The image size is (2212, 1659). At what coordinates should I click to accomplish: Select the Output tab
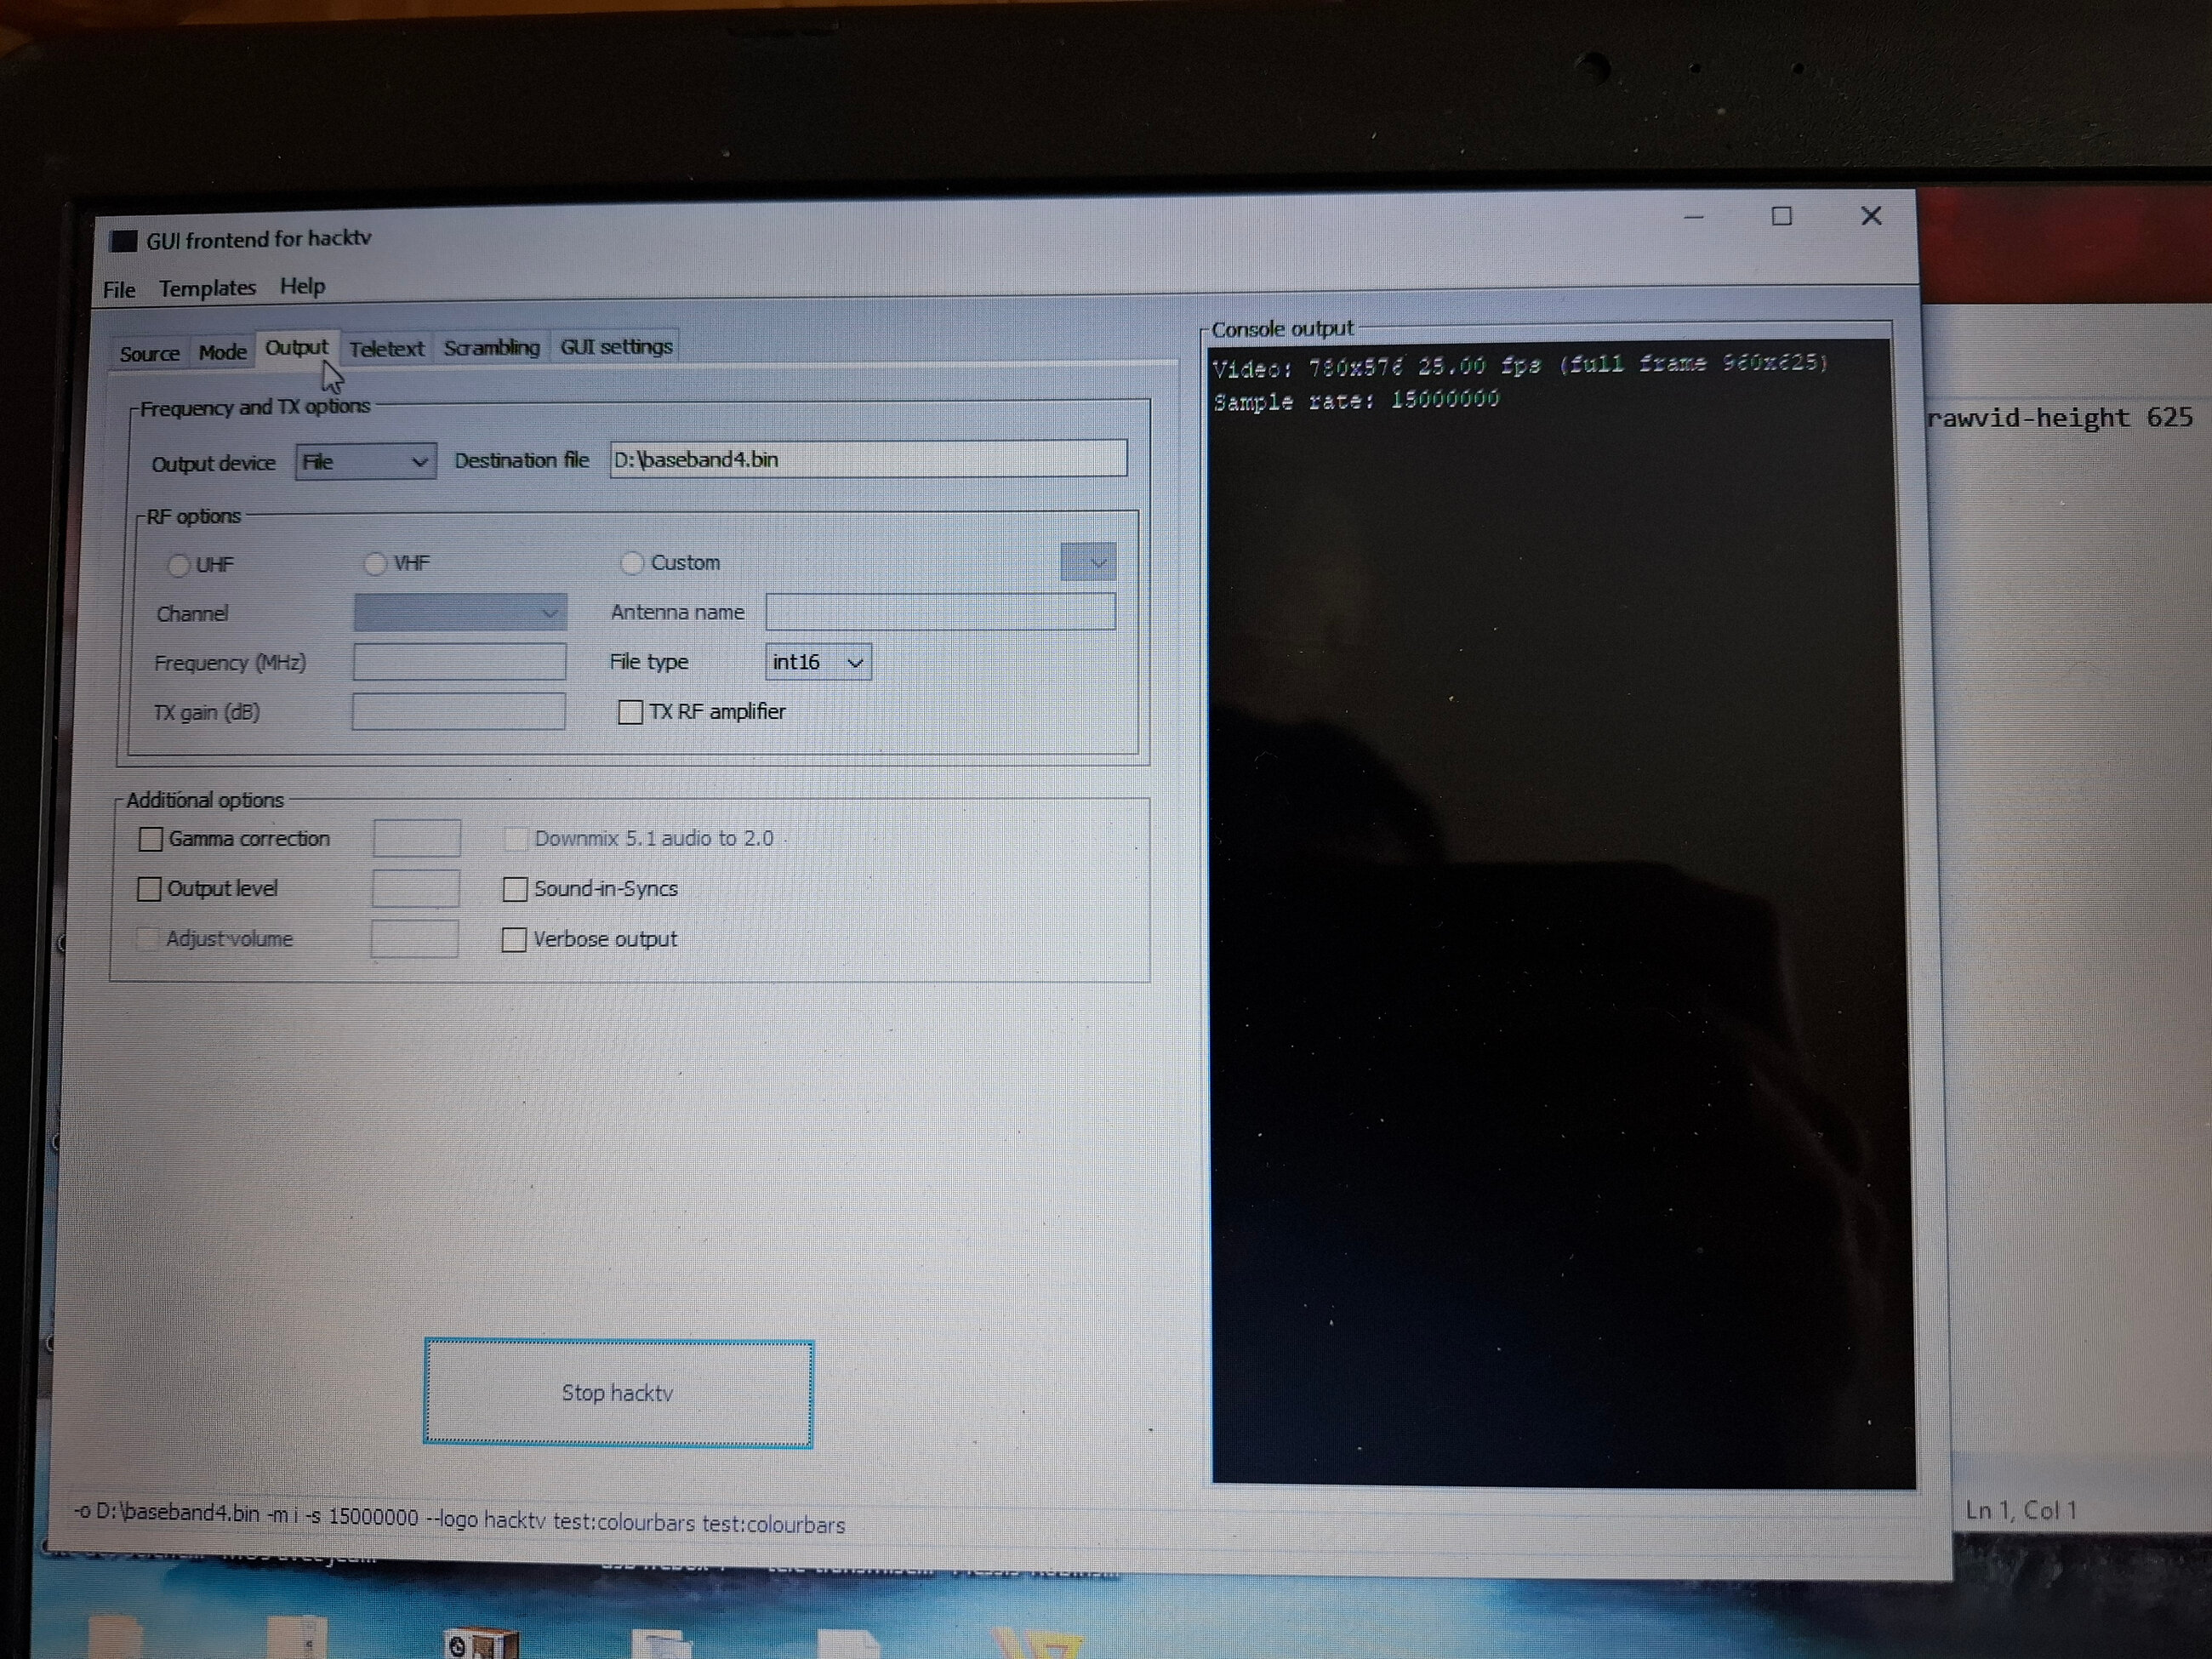pos(296,348)
